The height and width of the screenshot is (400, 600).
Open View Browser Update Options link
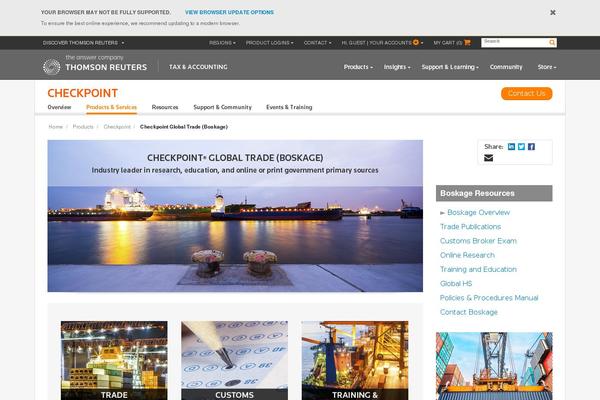(229, 12)
